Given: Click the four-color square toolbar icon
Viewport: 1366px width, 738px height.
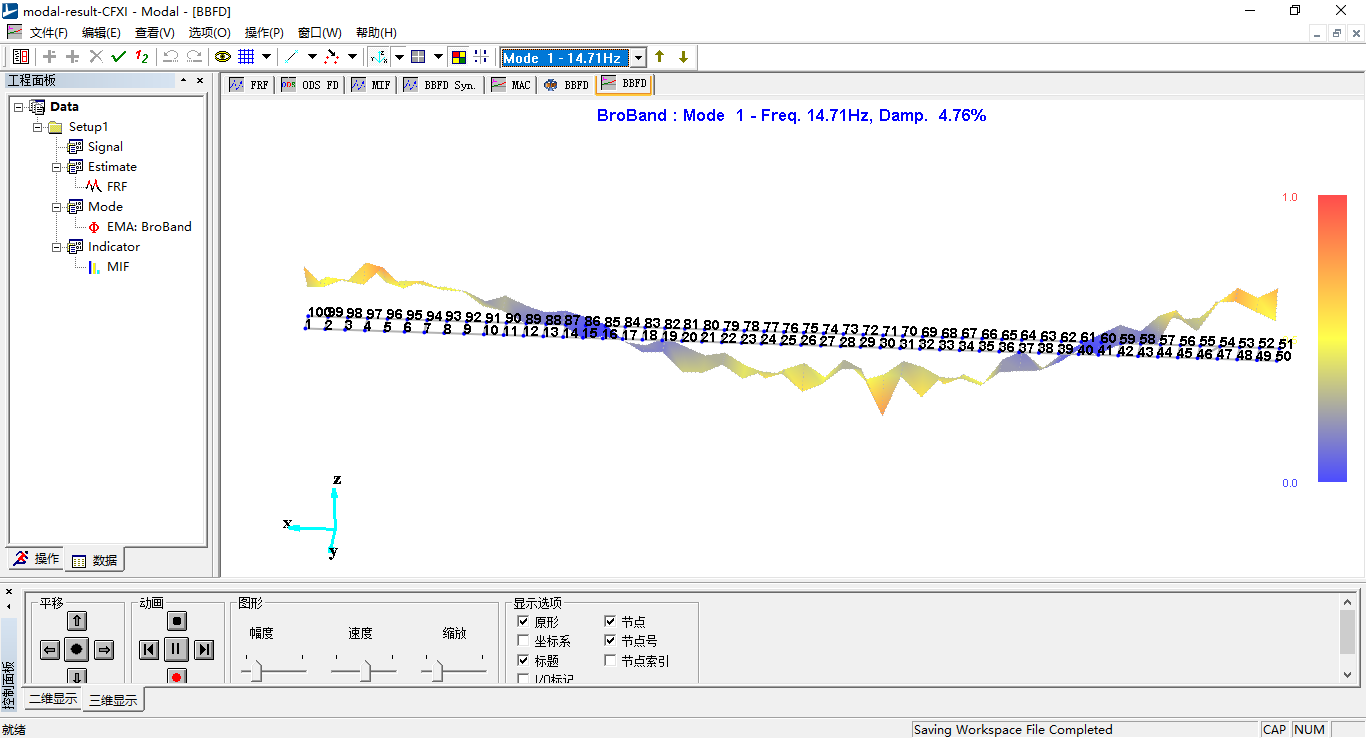Looking at the screenshot, I should coord(458,57).
